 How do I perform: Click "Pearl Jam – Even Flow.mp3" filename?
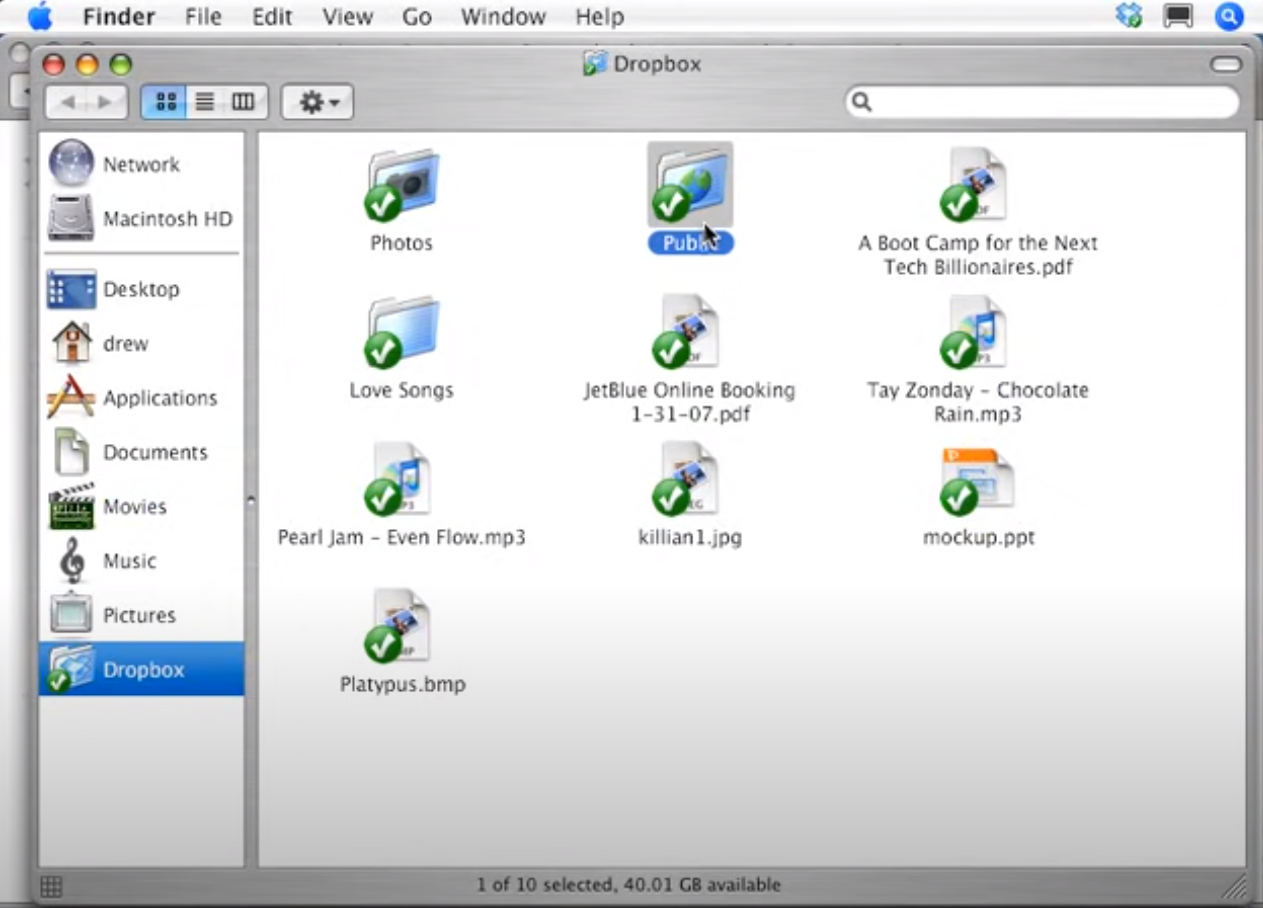click(401, 537)
